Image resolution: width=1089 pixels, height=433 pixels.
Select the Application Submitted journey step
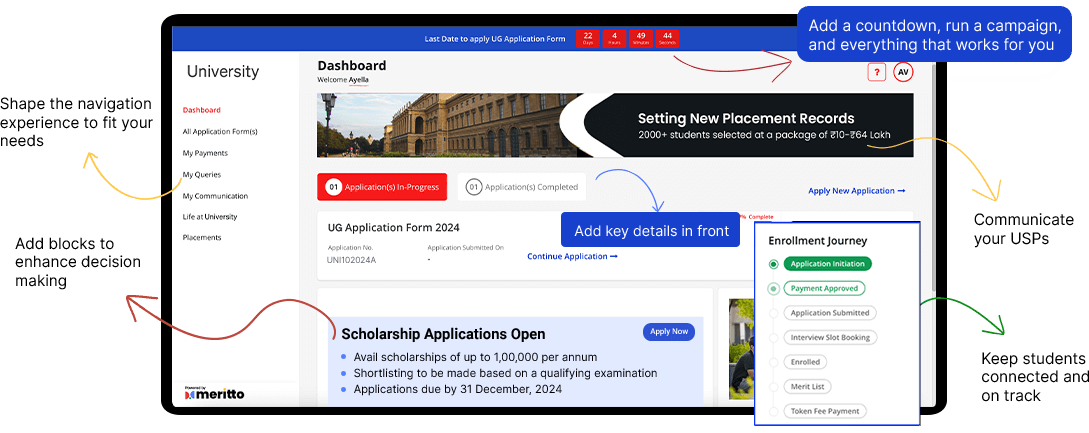coord(830,313)
